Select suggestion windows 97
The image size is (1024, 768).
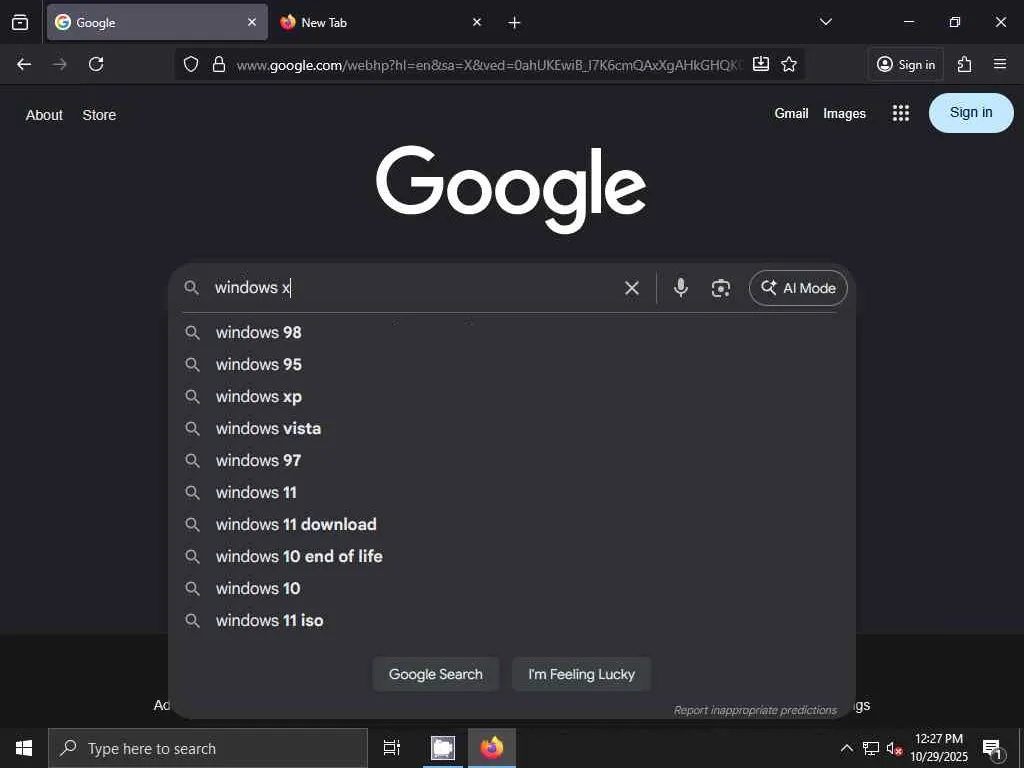click(x=511, y=460)
